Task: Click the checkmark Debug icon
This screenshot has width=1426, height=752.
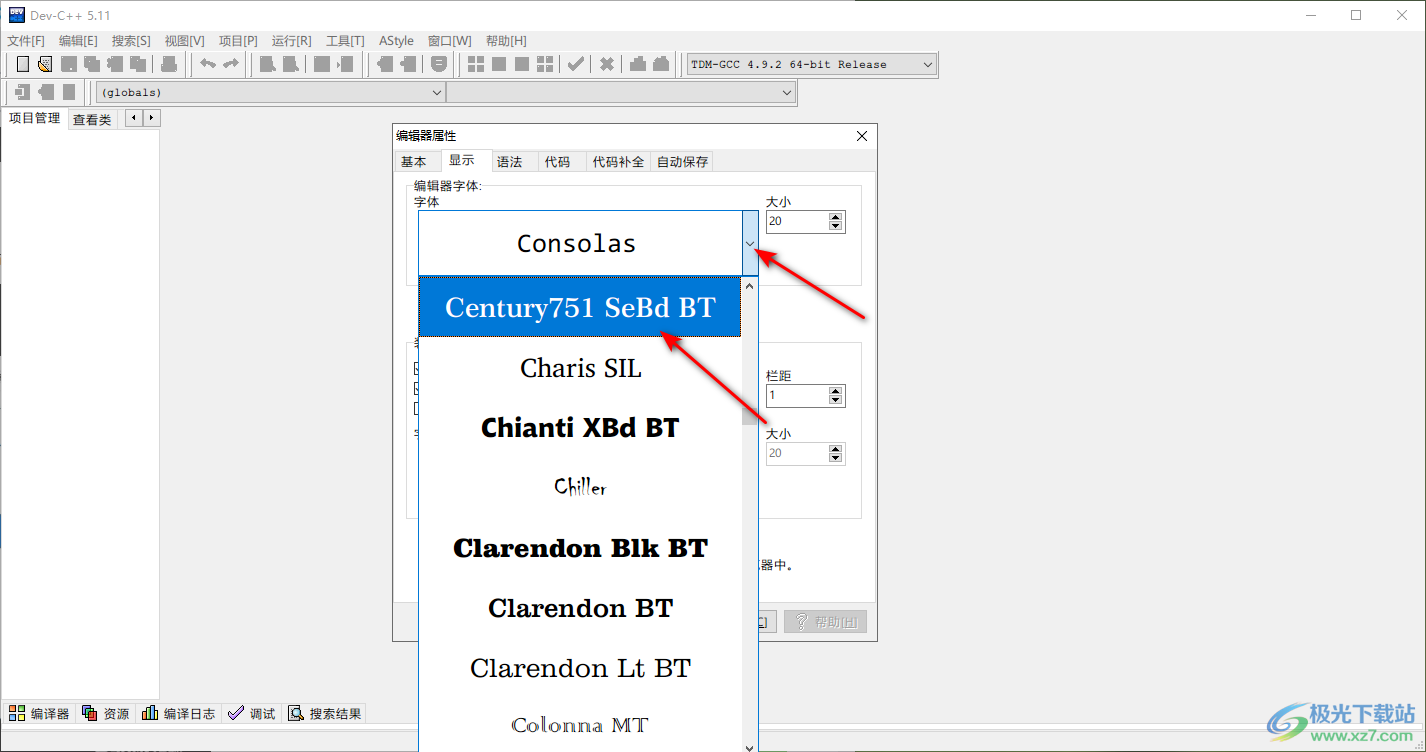Action: pos(576,64)
